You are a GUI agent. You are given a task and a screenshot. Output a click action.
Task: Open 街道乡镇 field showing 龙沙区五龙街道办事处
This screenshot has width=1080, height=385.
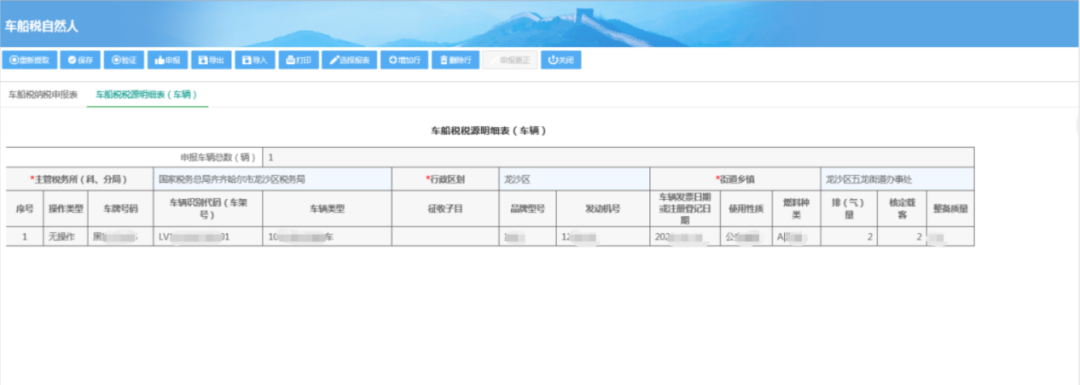(897, 178)
